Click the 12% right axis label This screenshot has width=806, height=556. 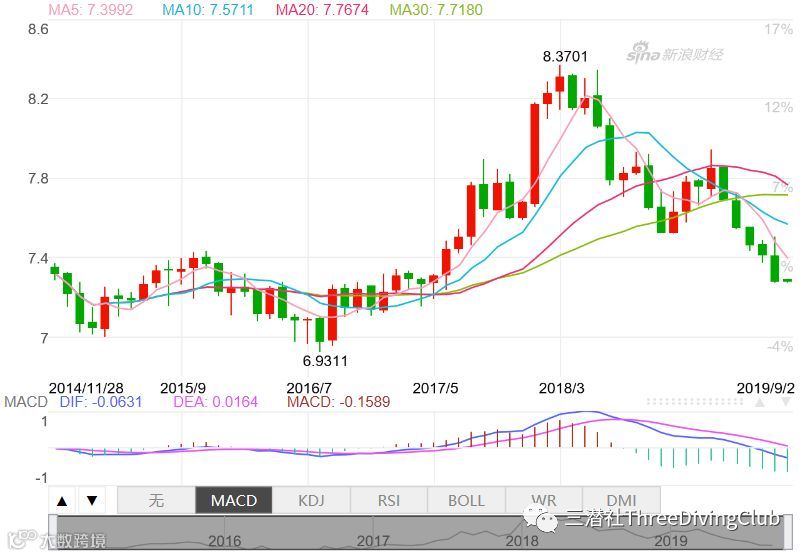tap(778, 107)
